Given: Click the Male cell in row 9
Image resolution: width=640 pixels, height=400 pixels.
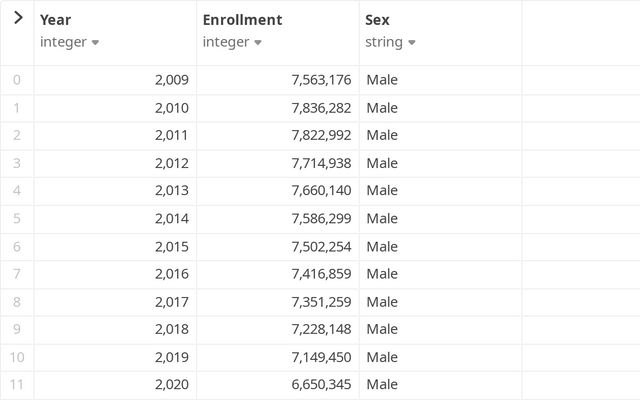Looking at the screenshot, I should pyautogui.click(x=440, y=329).
